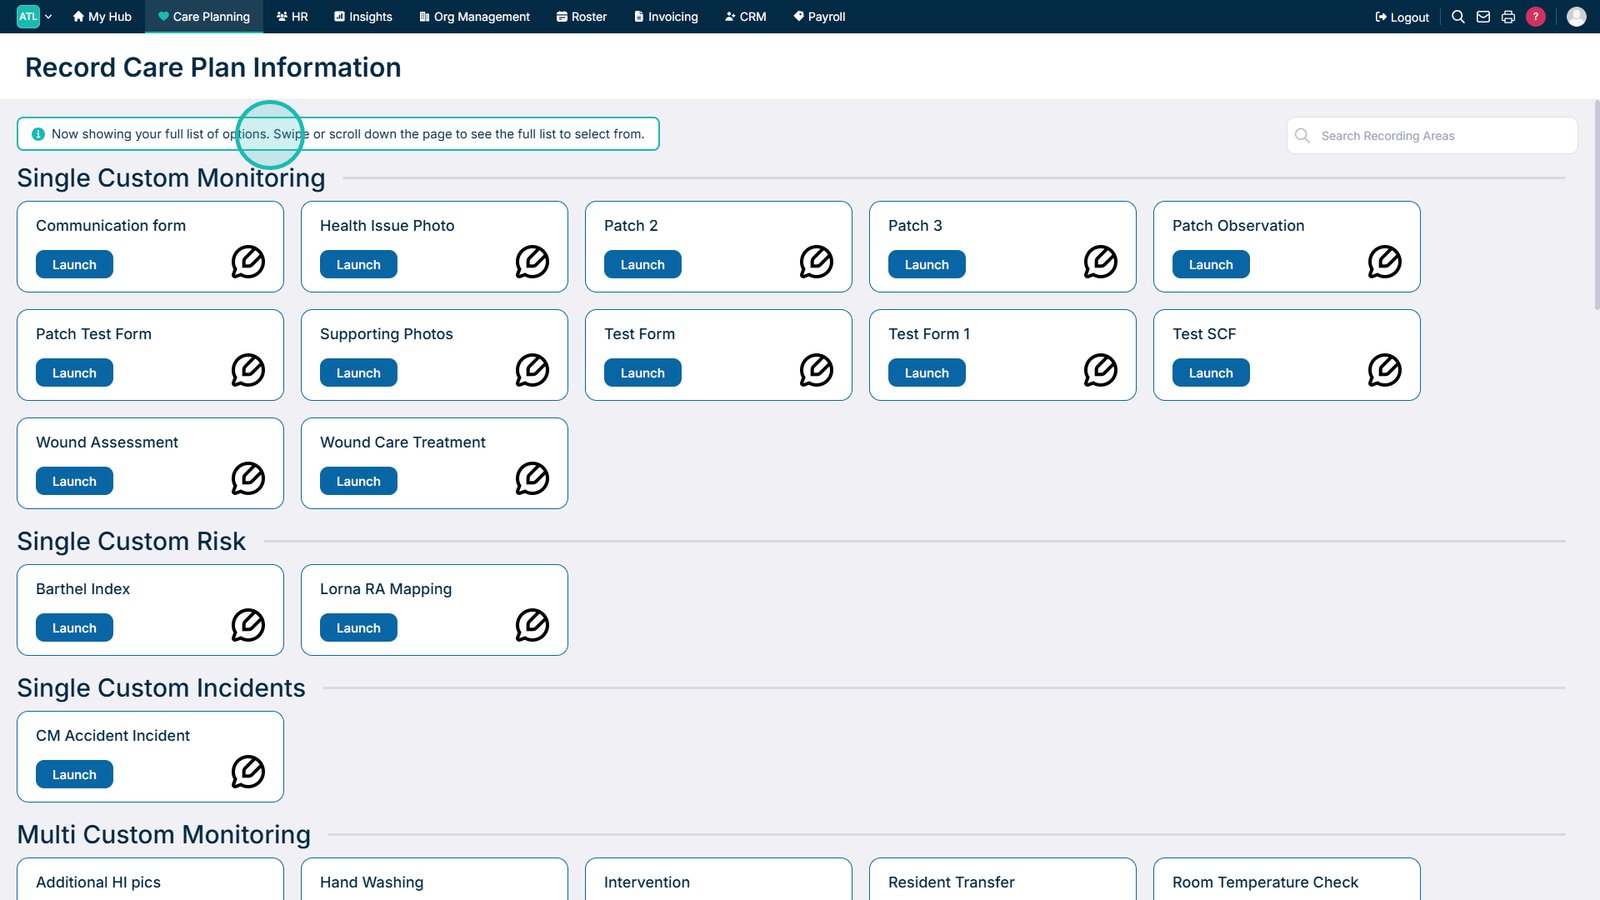Click the Logout link
The image size is (1600, 900).
(1402, 17)
